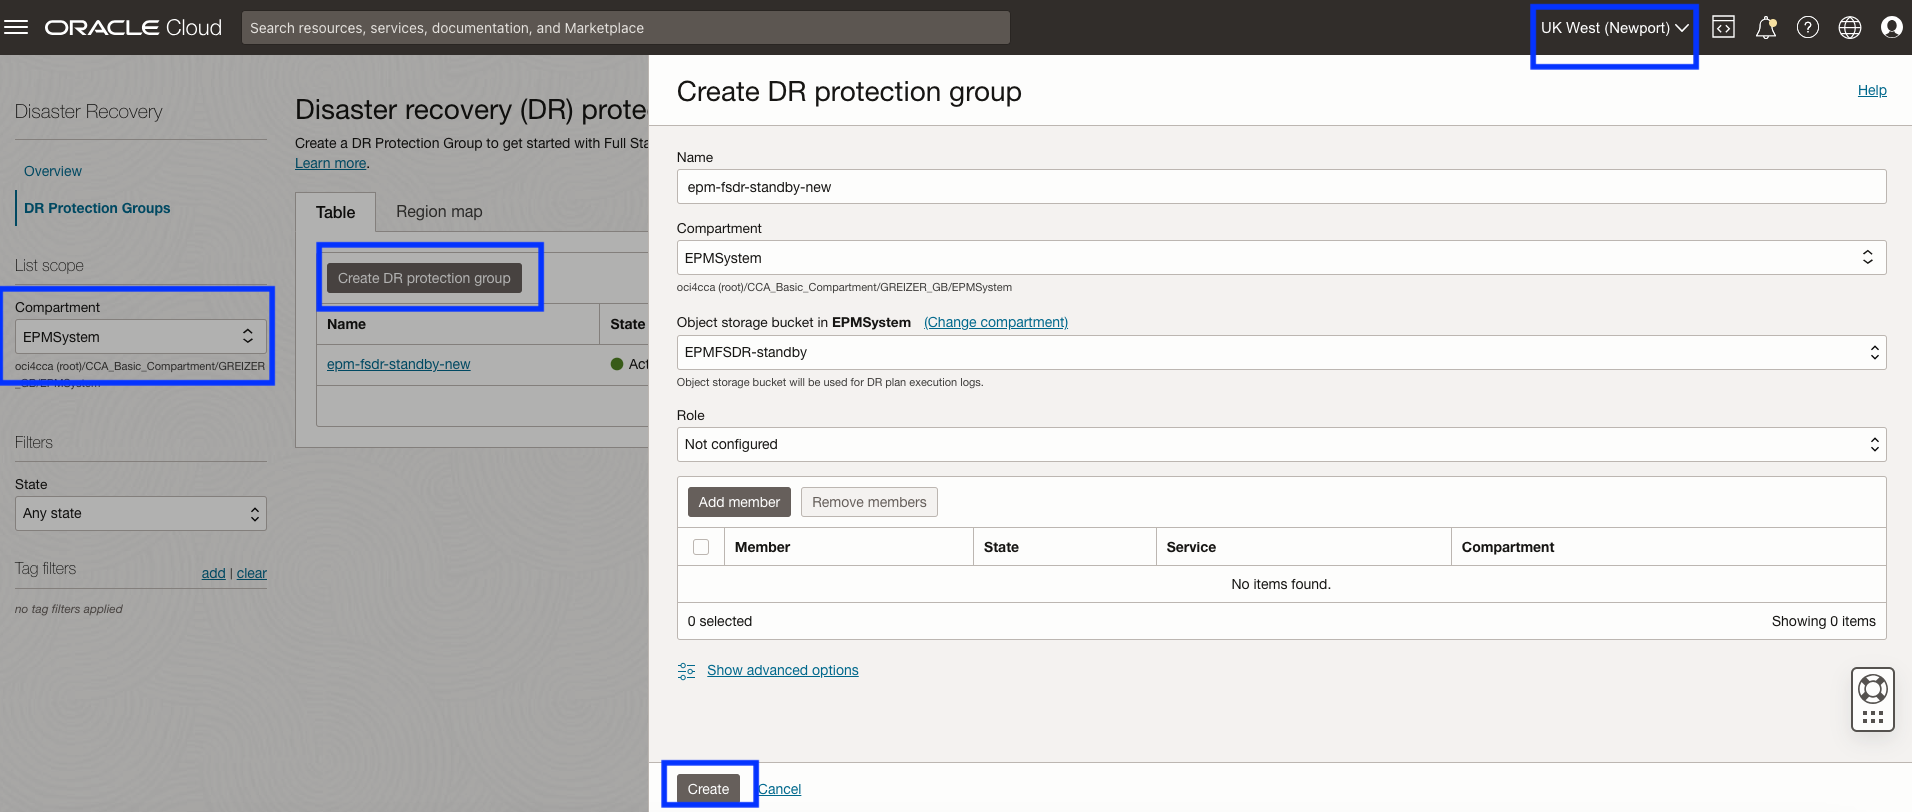This screenshot has width=1912, height=812.
Task: Open the hamburger navigation menu
Action: click(16, 27)
